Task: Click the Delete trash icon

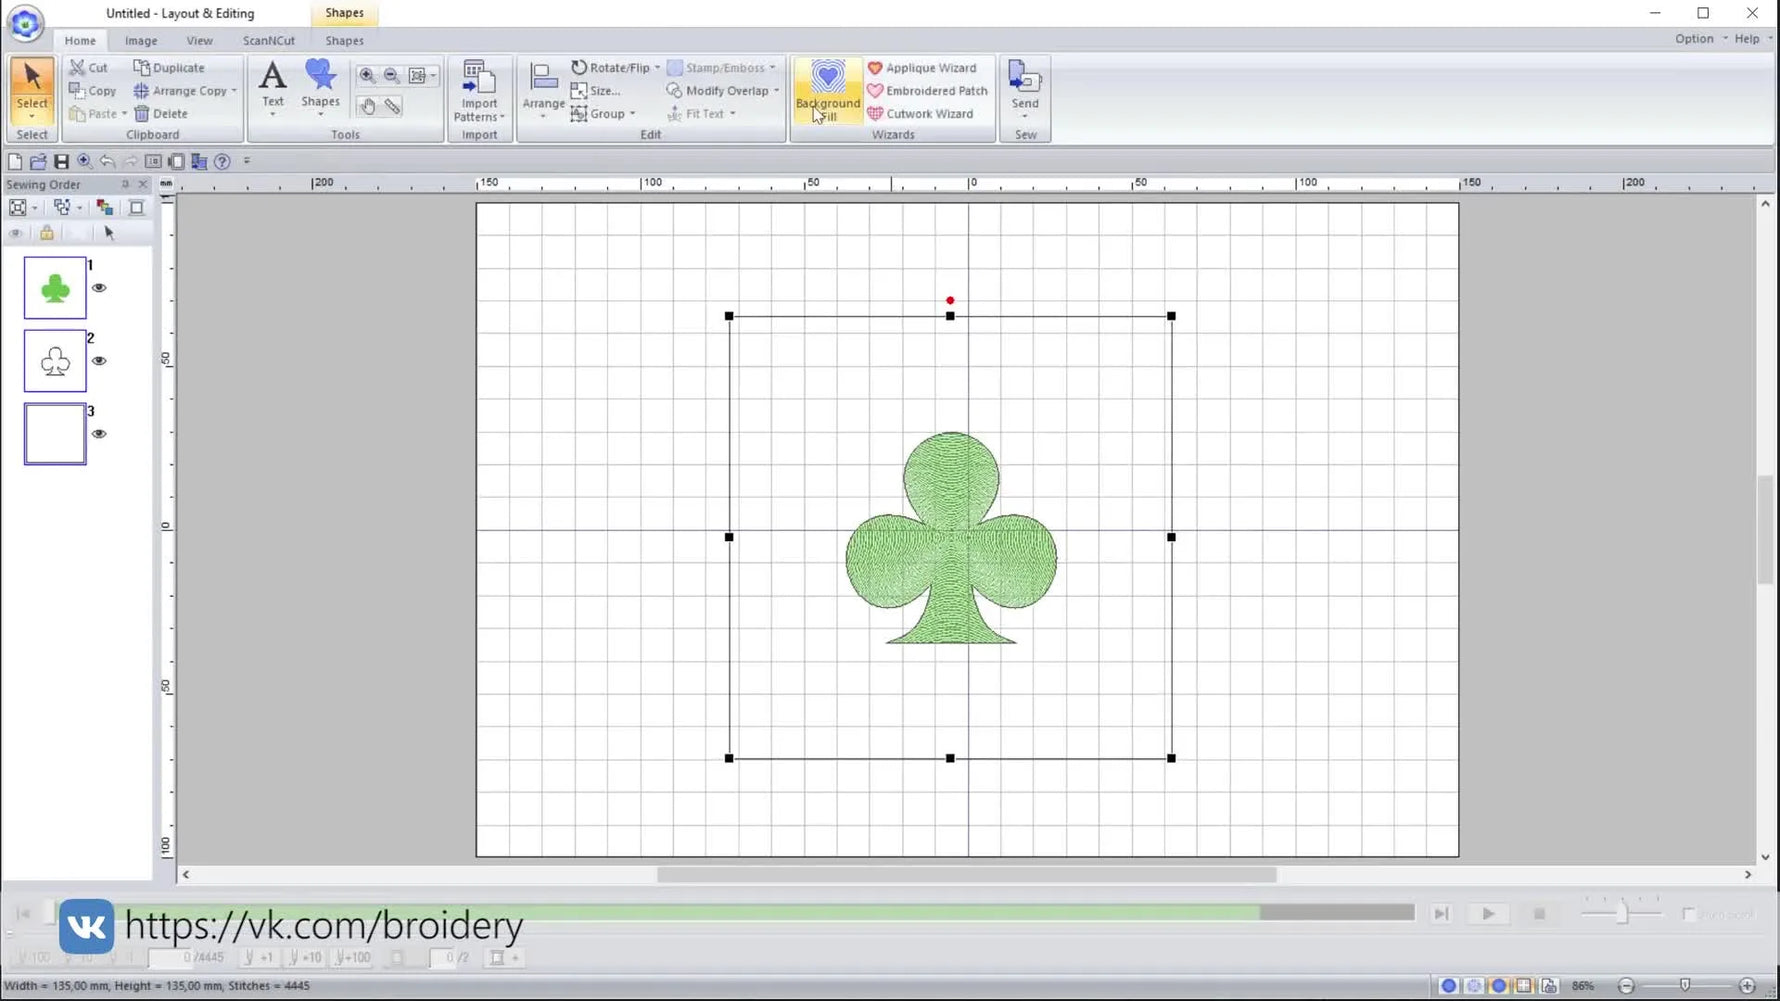Action: pyautogui.click(x=142, y=113)
